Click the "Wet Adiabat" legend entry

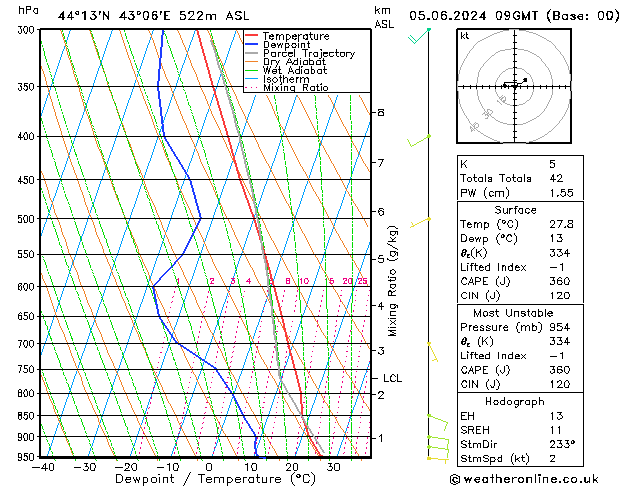[295, 70]
